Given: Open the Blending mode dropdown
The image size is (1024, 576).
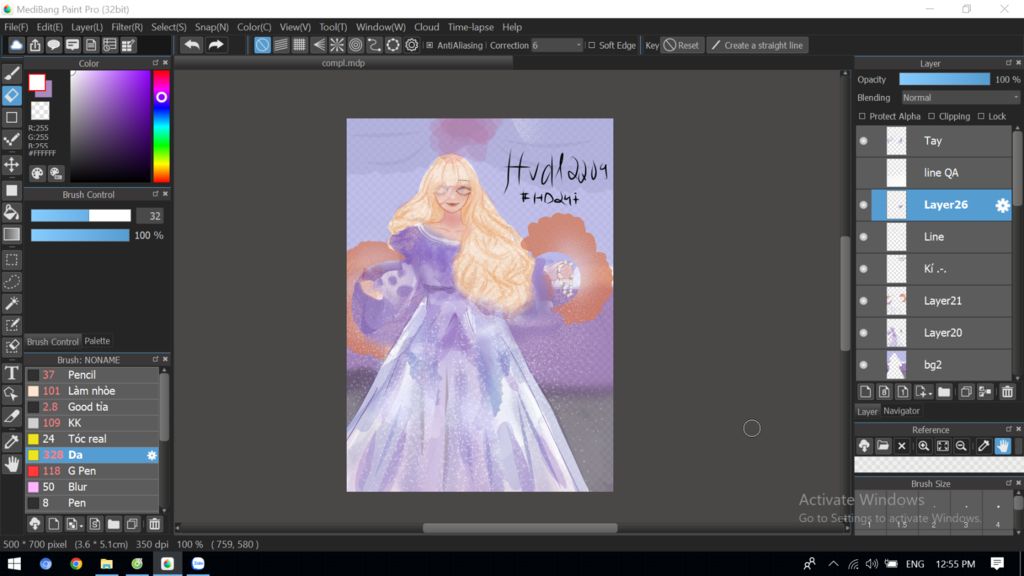Looking at the screenshot, I should point(959,98).
